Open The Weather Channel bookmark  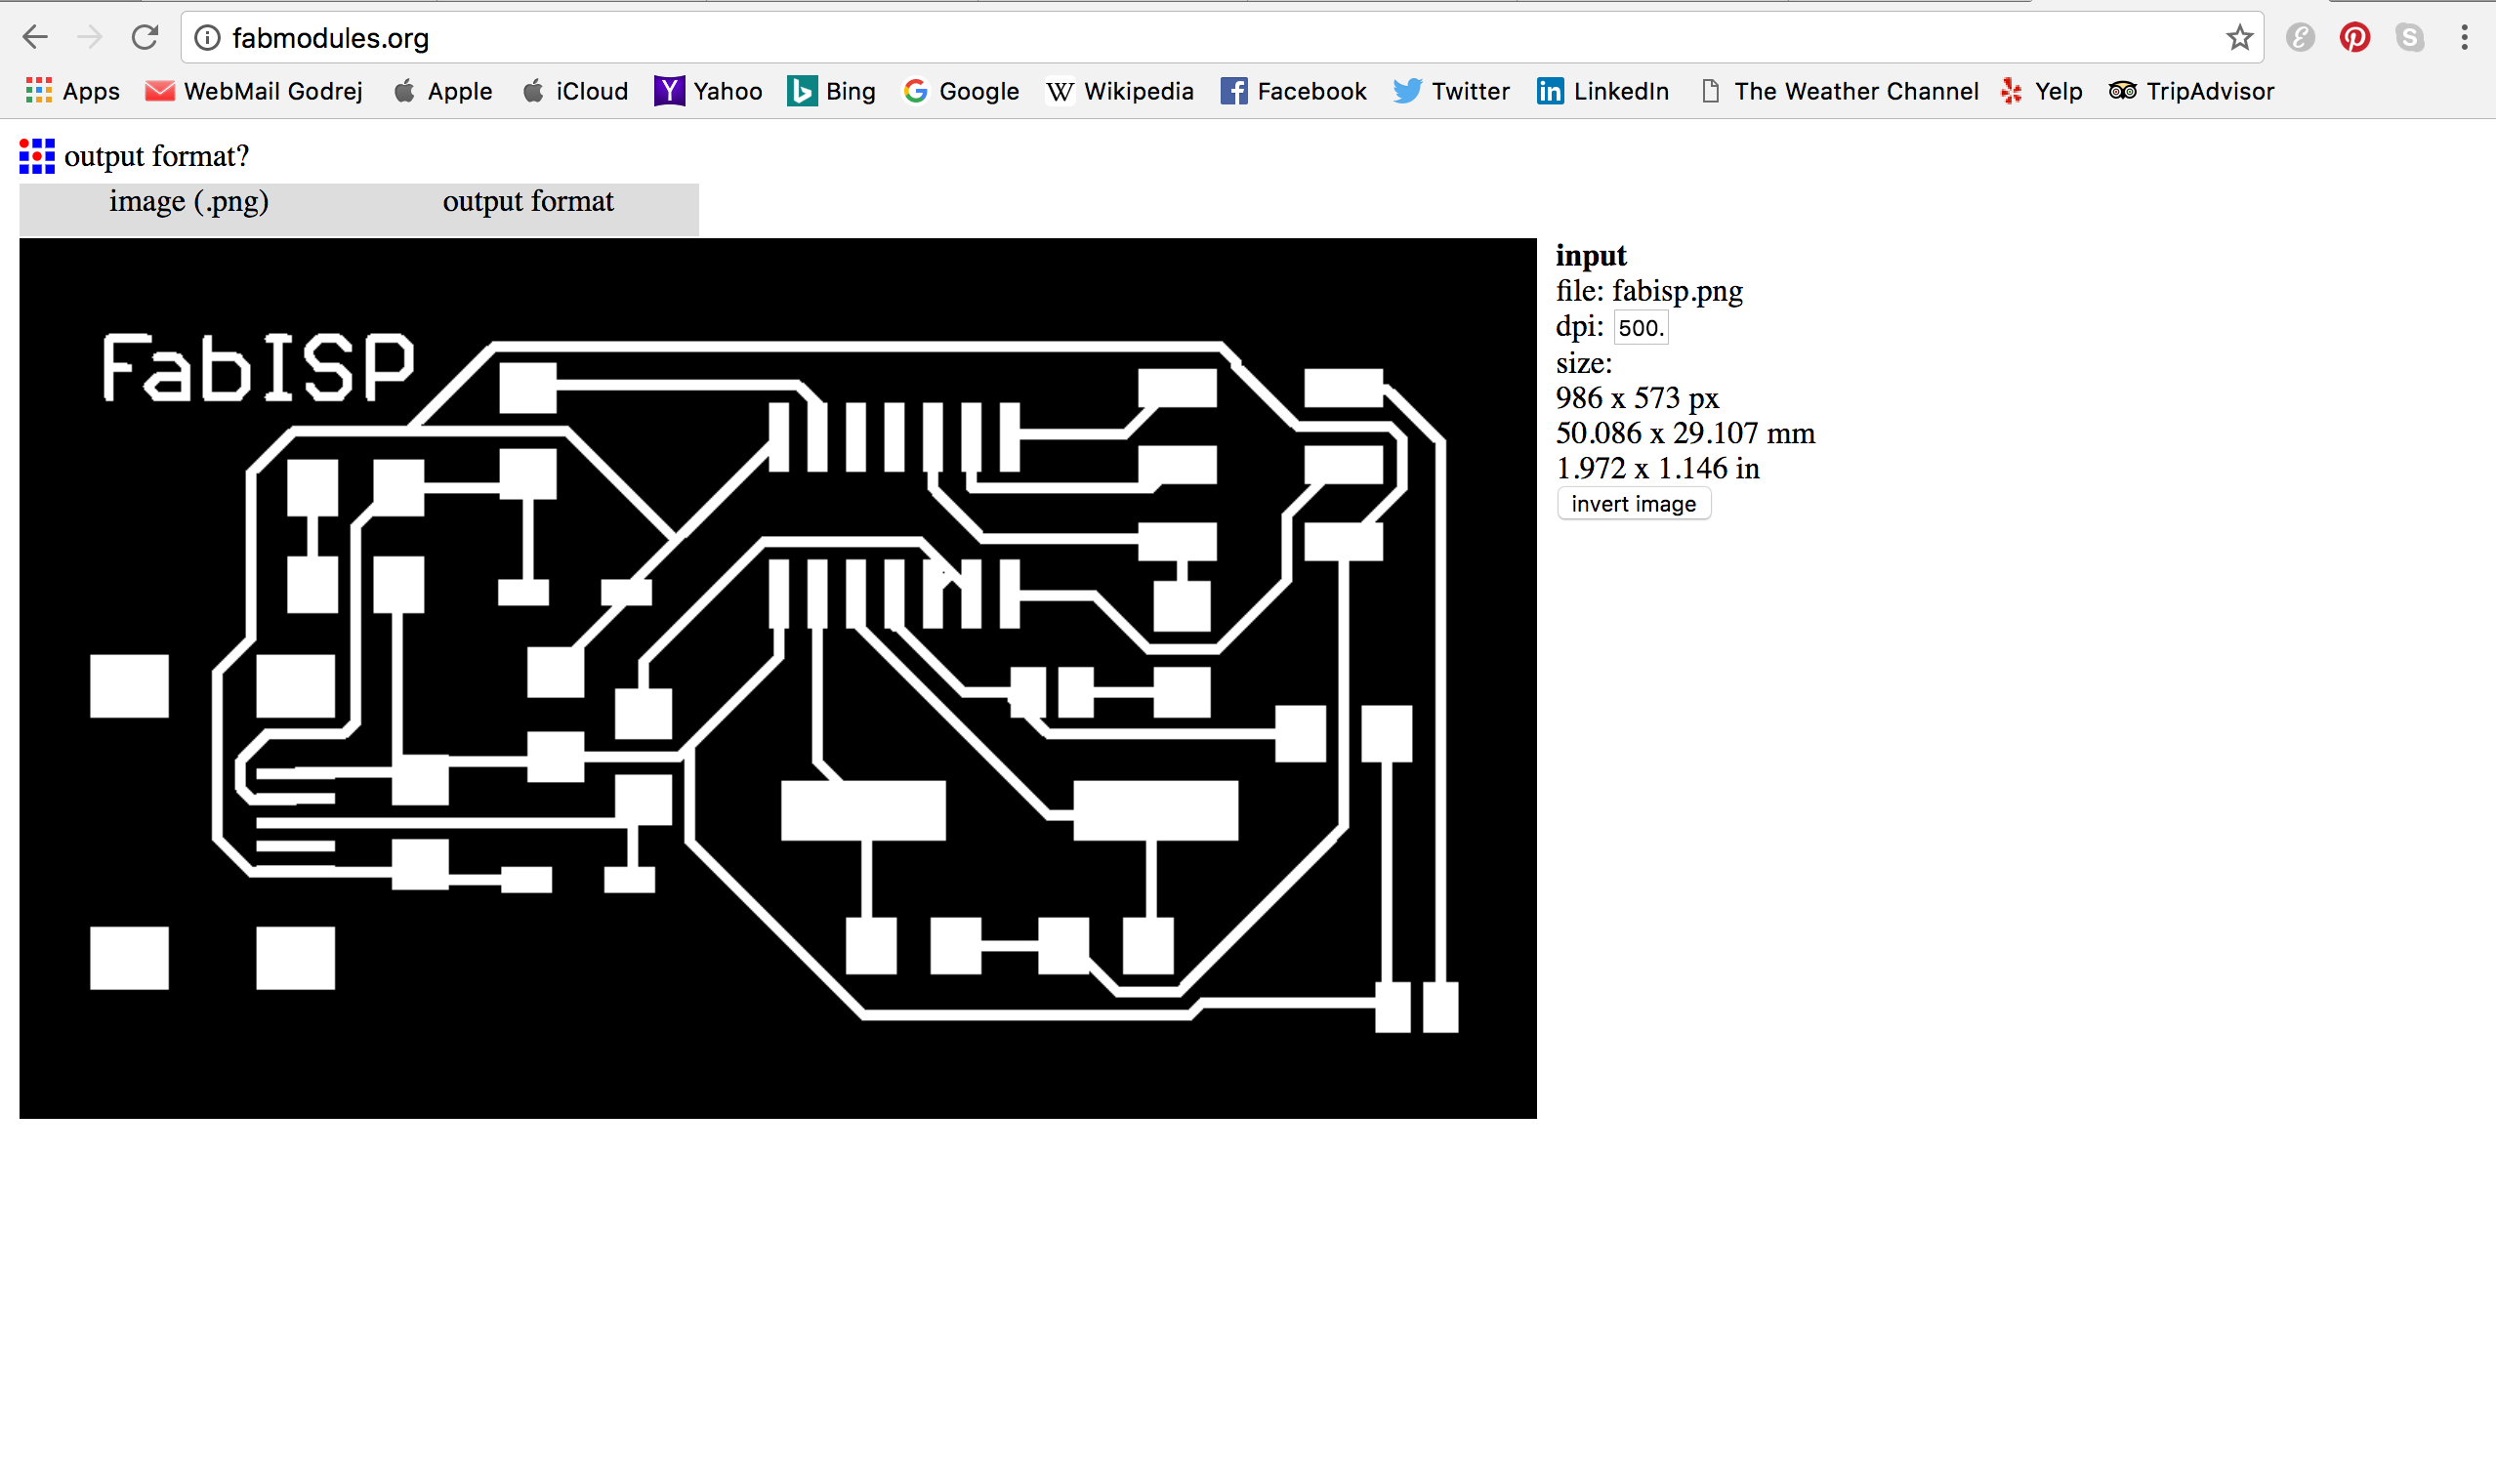tap(1840, 91)
